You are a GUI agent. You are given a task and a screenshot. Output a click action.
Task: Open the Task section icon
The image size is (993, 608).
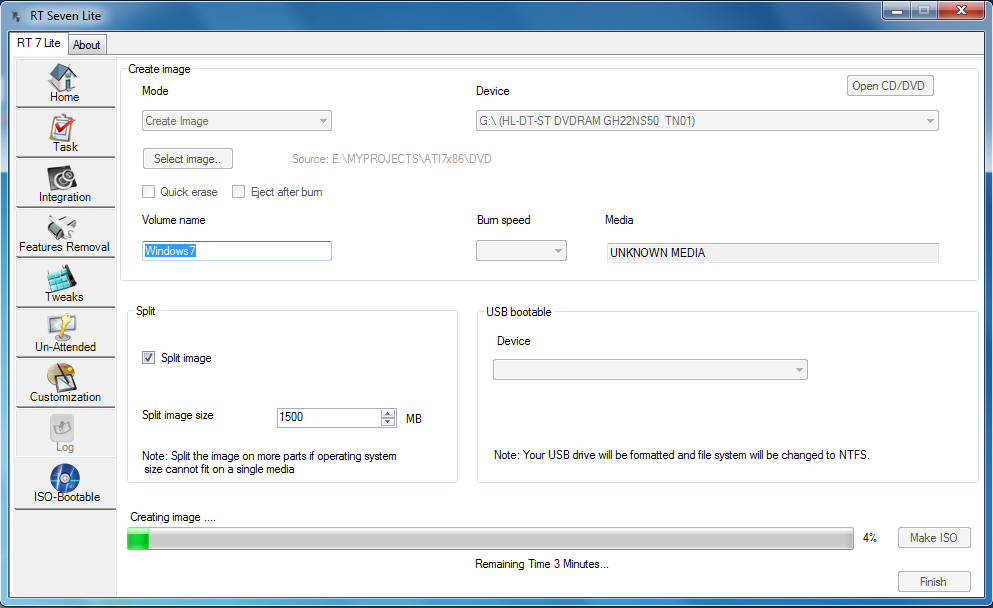pyautogui.click(x=63, y=128)
